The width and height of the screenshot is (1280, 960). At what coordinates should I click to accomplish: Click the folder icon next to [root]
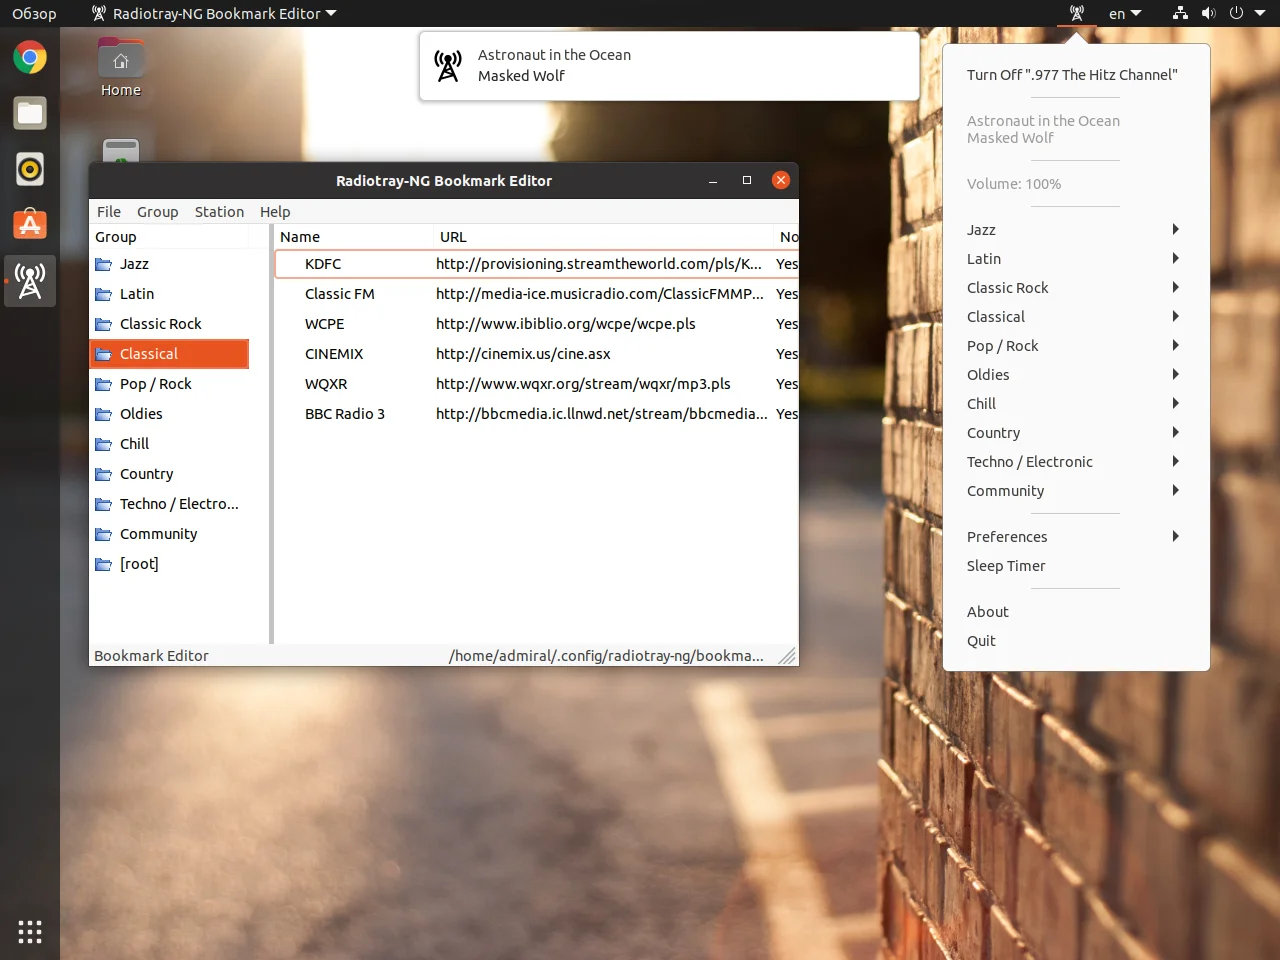point(104,564)
